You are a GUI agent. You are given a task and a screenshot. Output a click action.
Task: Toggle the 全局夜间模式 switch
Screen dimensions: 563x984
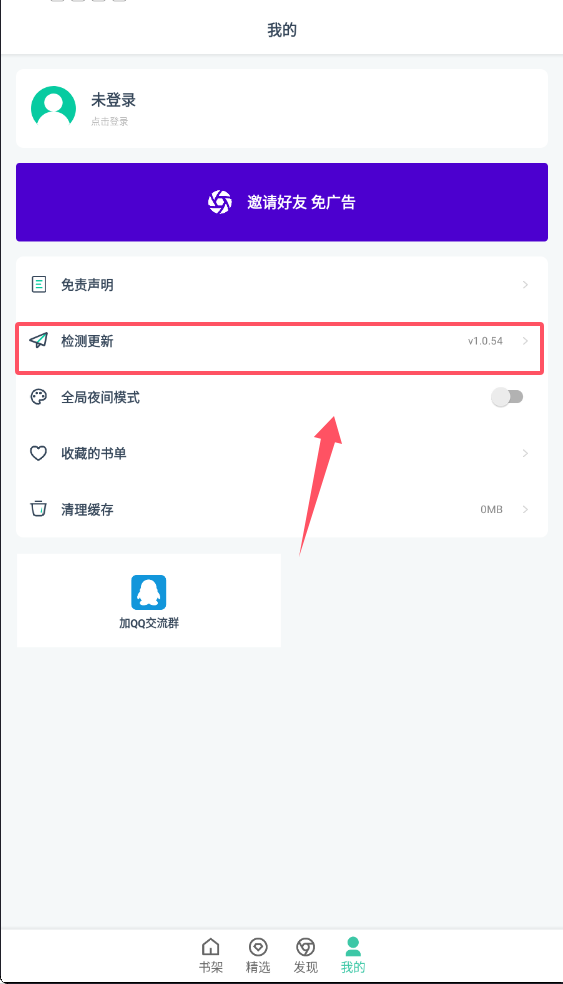tap(507, 397)
